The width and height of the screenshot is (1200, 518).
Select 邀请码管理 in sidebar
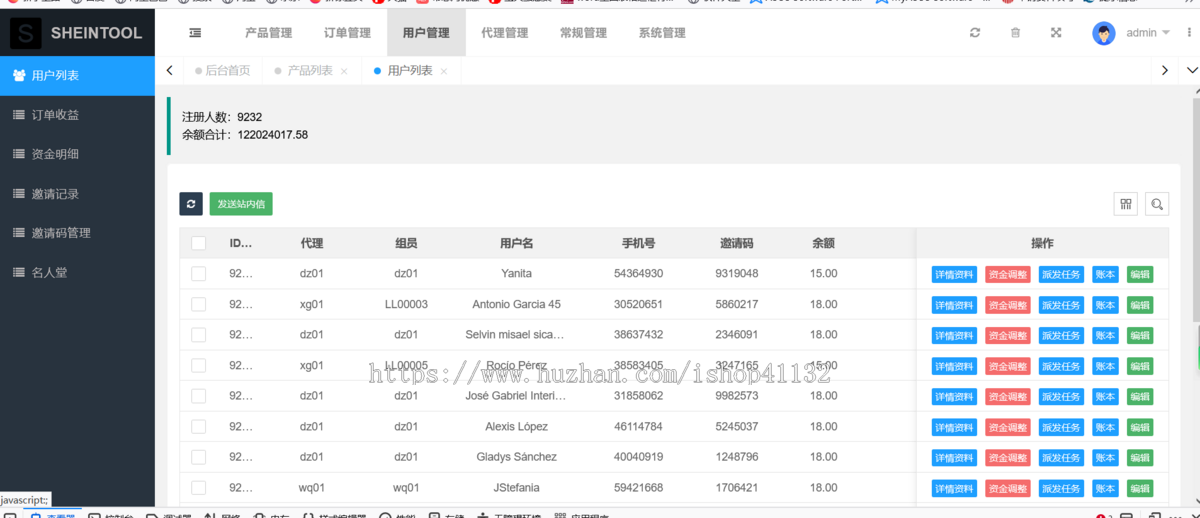77,233
